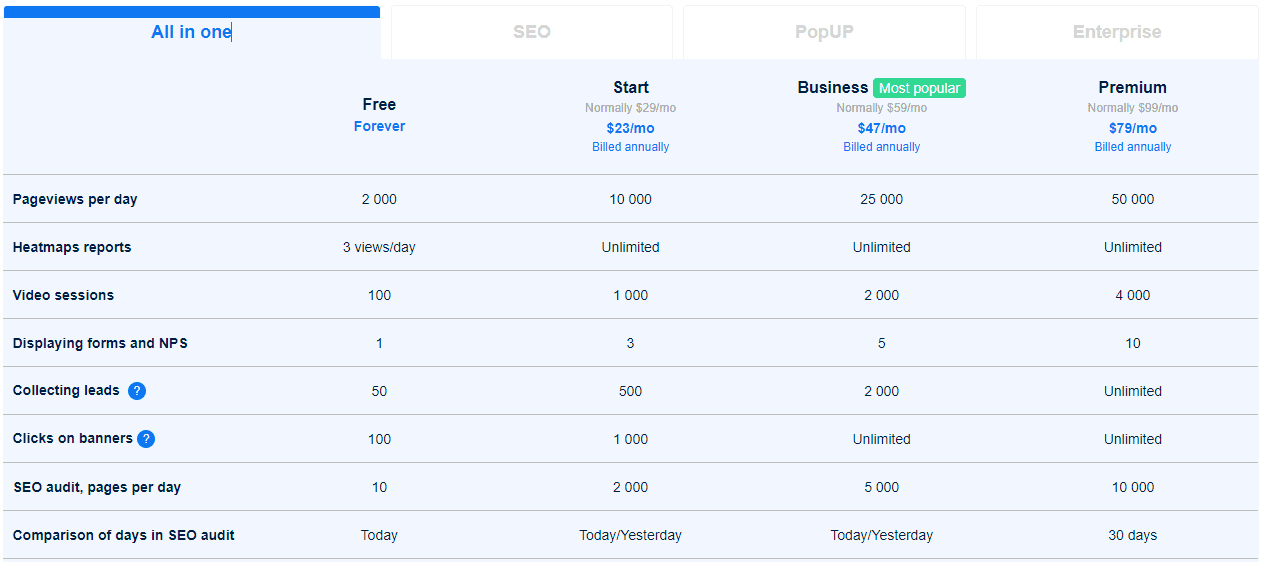Click the Premium plan heading

pos(1132,87)
